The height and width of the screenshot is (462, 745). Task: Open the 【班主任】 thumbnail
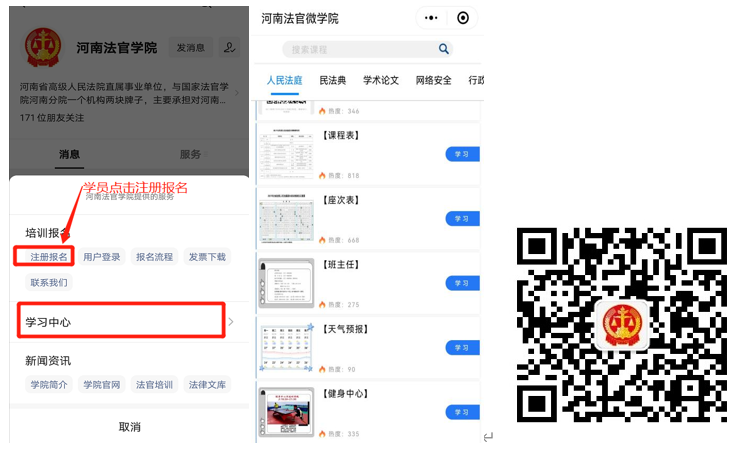tap(286, 283)
